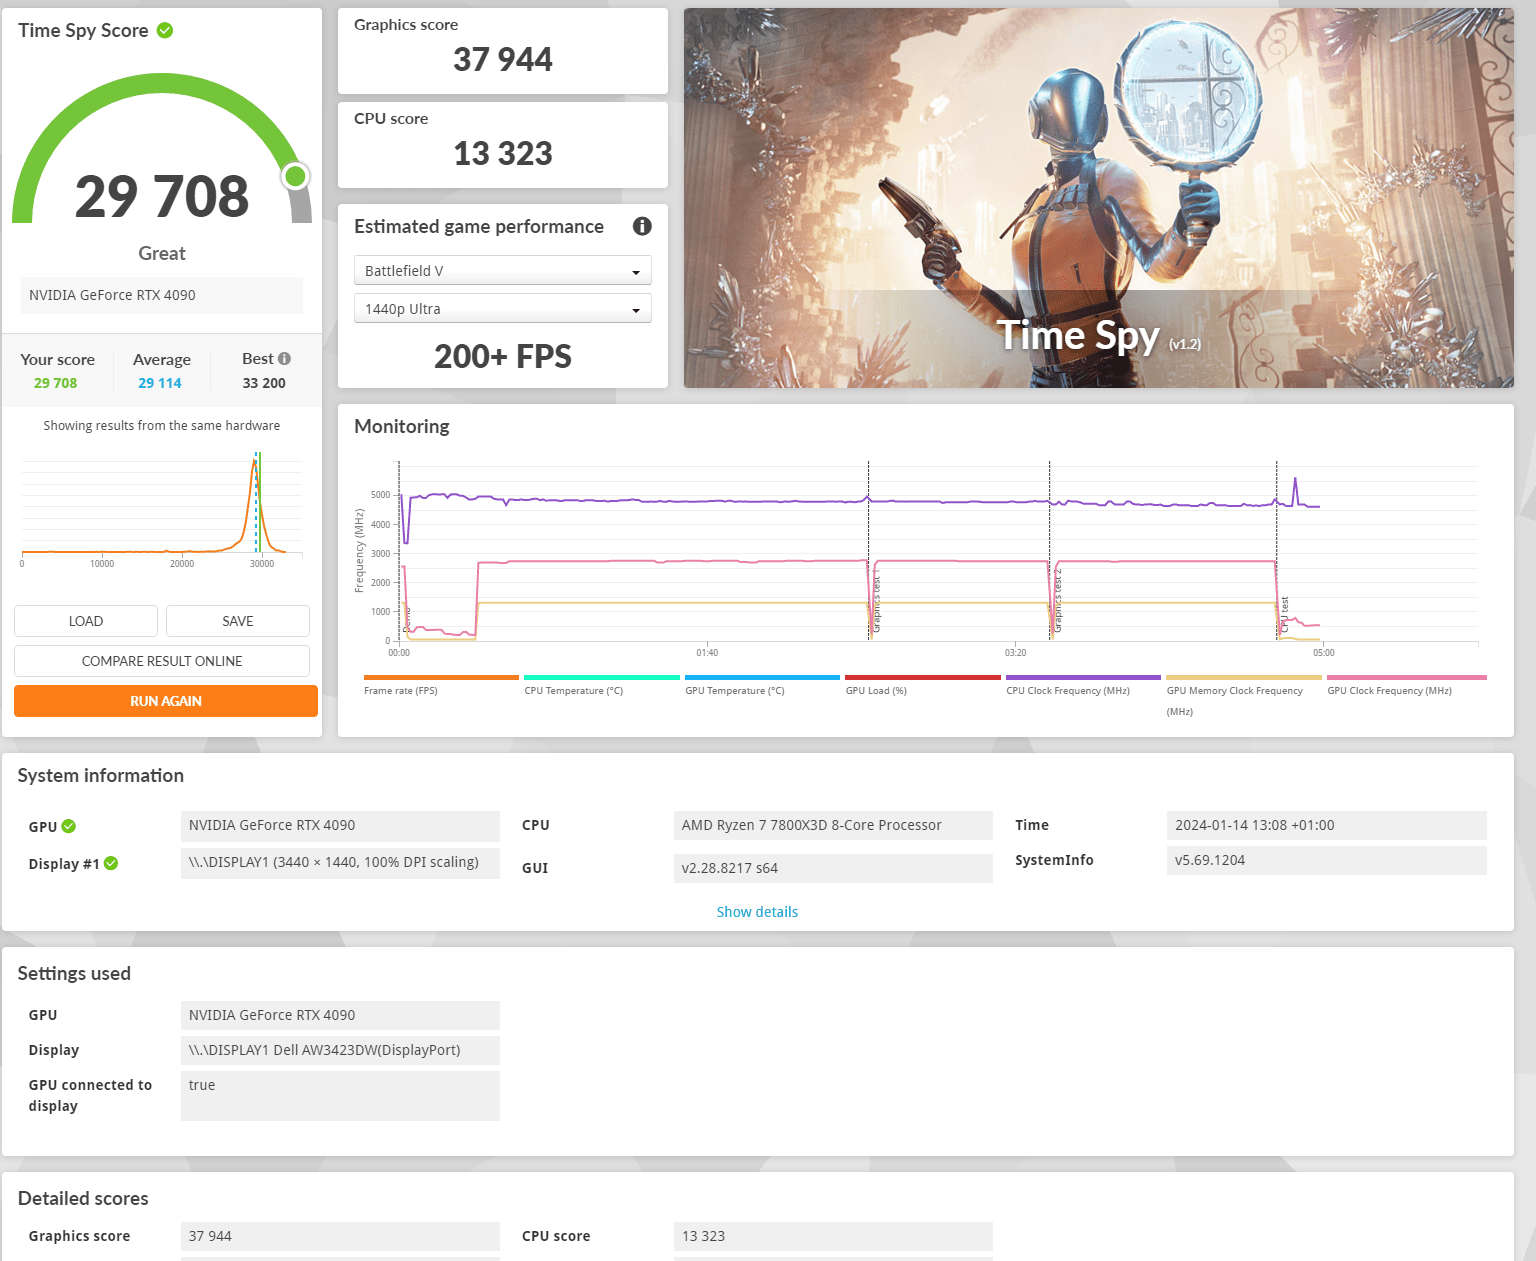The image size is (1536, 1261).
Task: Click Settings used GPU RTX 4090 field
Action: pyautogui.click(x=340, y=1015)
